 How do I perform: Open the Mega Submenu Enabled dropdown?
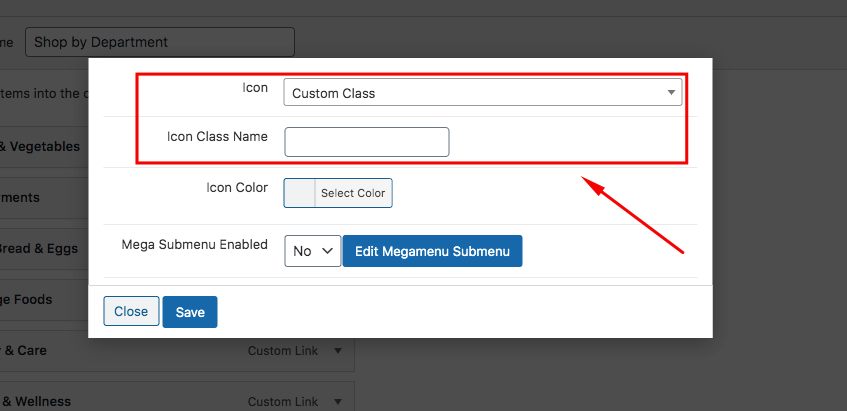(313, 251)
